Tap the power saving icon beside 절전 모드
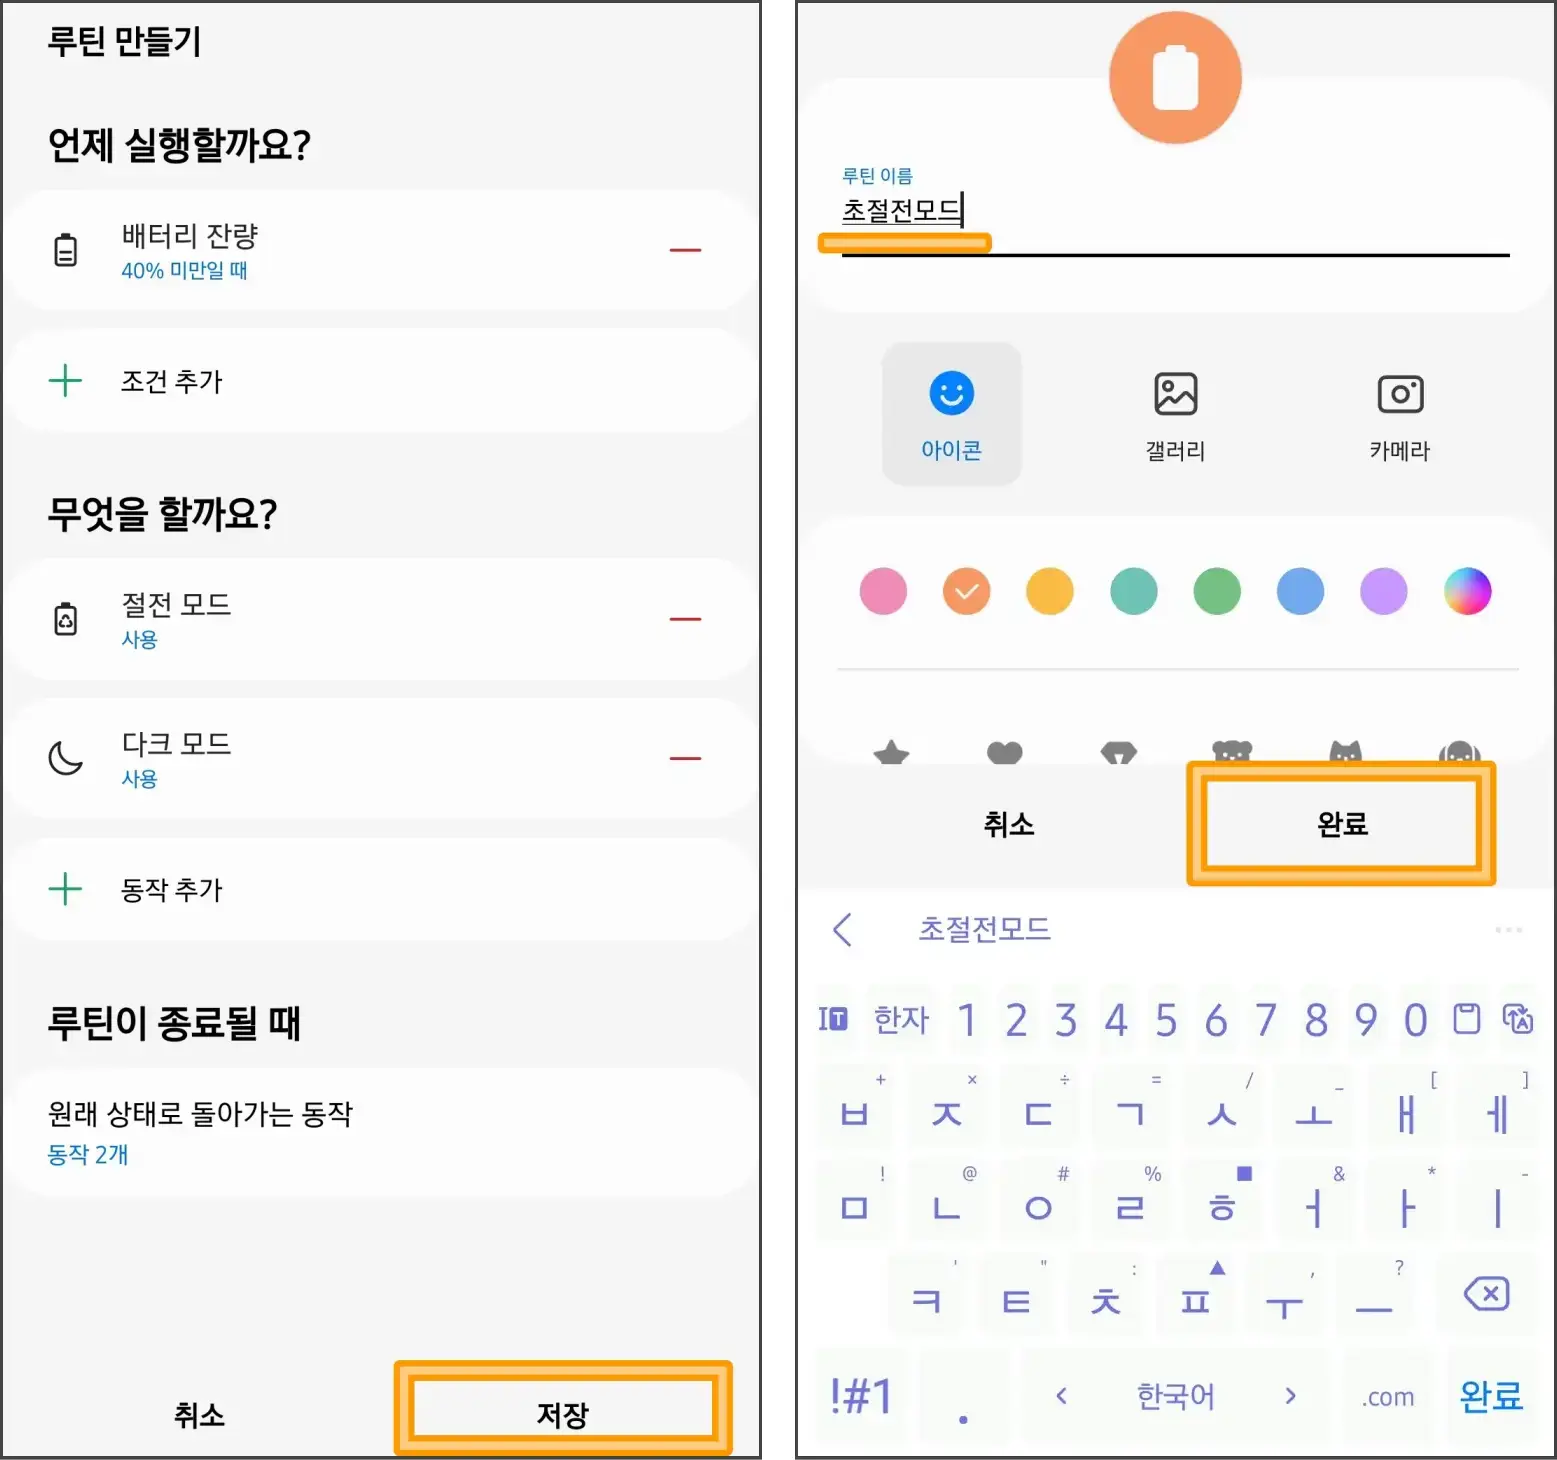The width and height of the screenshot is (1557, 1460). click(x=64, y=618)
